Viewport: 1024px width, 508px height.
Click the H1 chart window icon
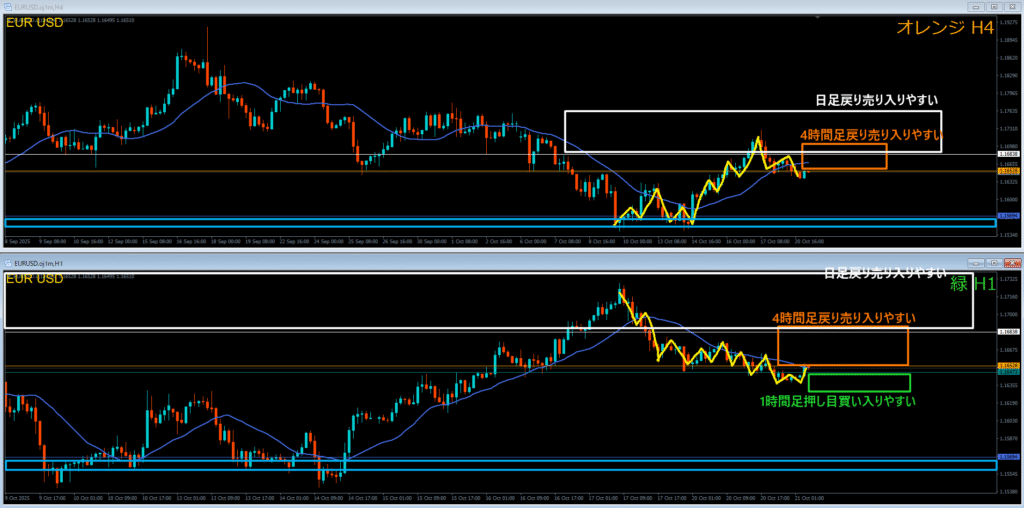(x=7, y=262)
